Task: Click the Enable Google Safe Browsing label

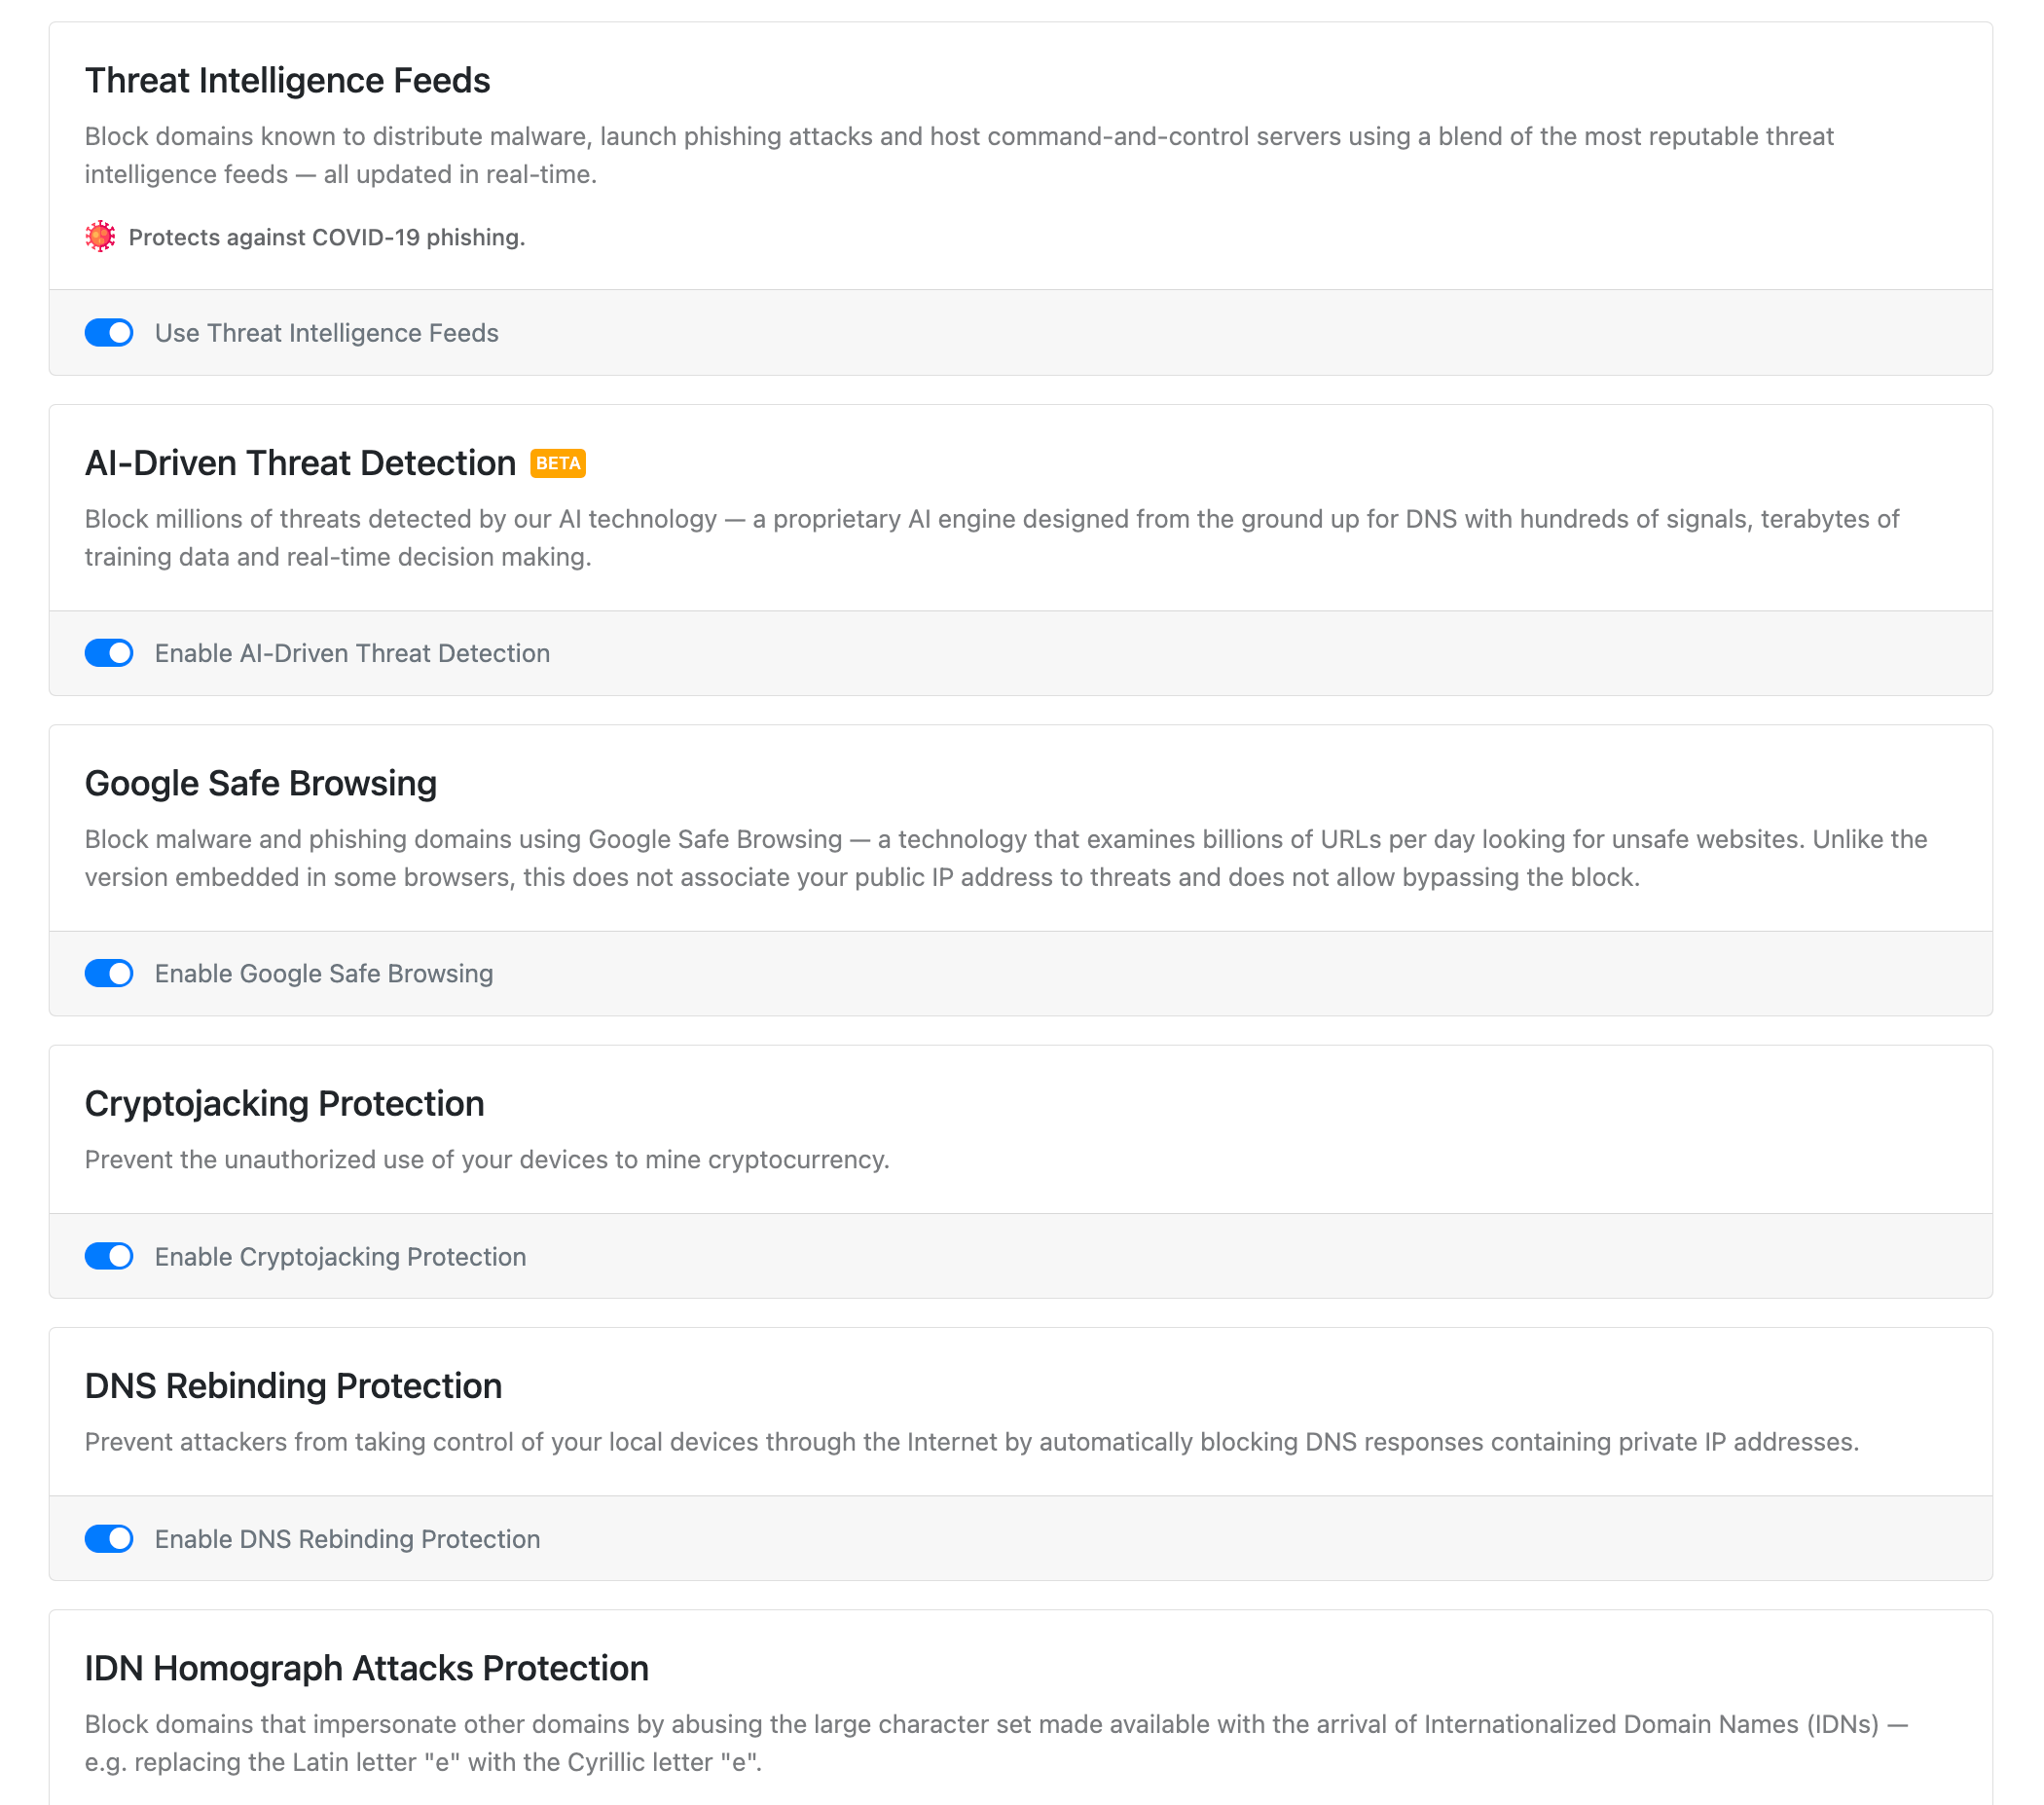Action: (x=323, y=973)
